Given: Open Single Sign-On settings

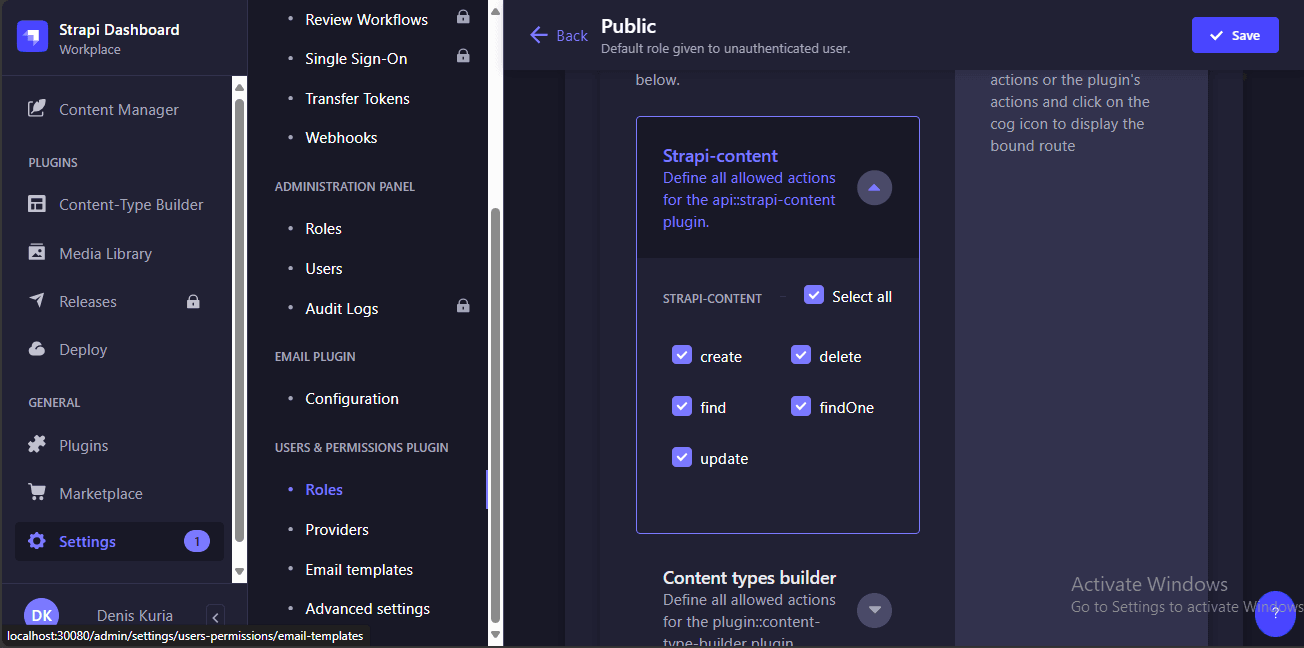Looking at the screenshot, I should [356, 59].
